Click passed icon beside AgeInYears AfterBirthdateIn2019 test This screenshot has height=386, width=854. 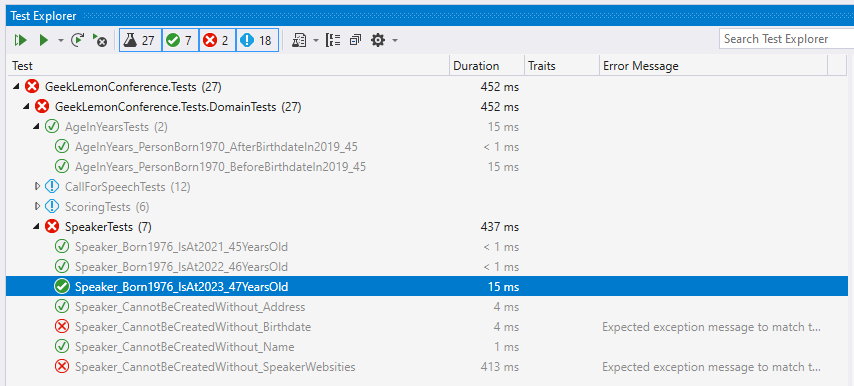[62, 147]
